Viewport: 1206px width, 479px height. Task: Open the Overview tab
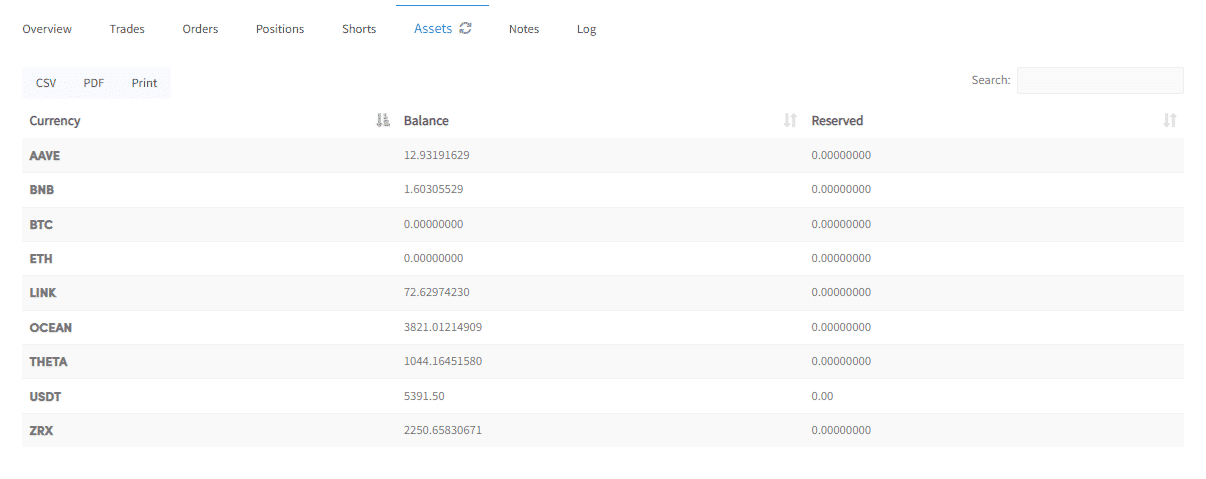(47, 29)
